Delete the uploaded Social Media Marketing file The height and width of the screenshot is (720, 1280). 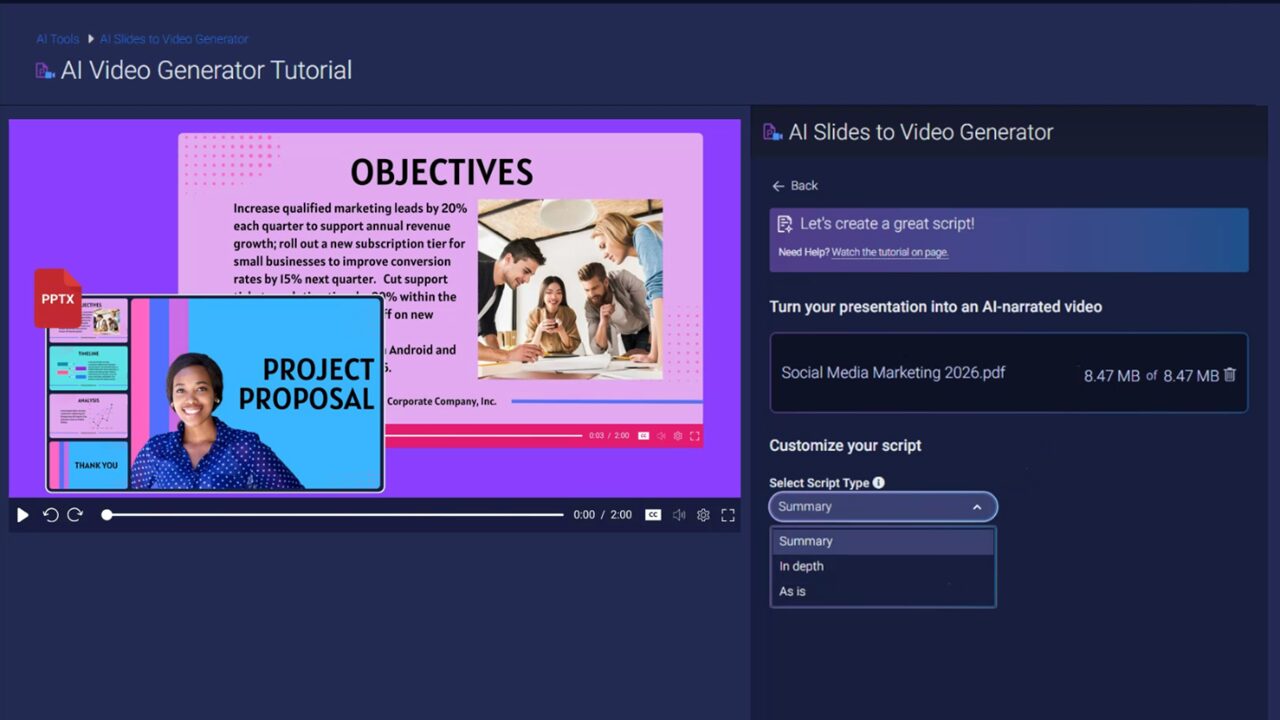pyautogui.click(x=1229, y=374)
